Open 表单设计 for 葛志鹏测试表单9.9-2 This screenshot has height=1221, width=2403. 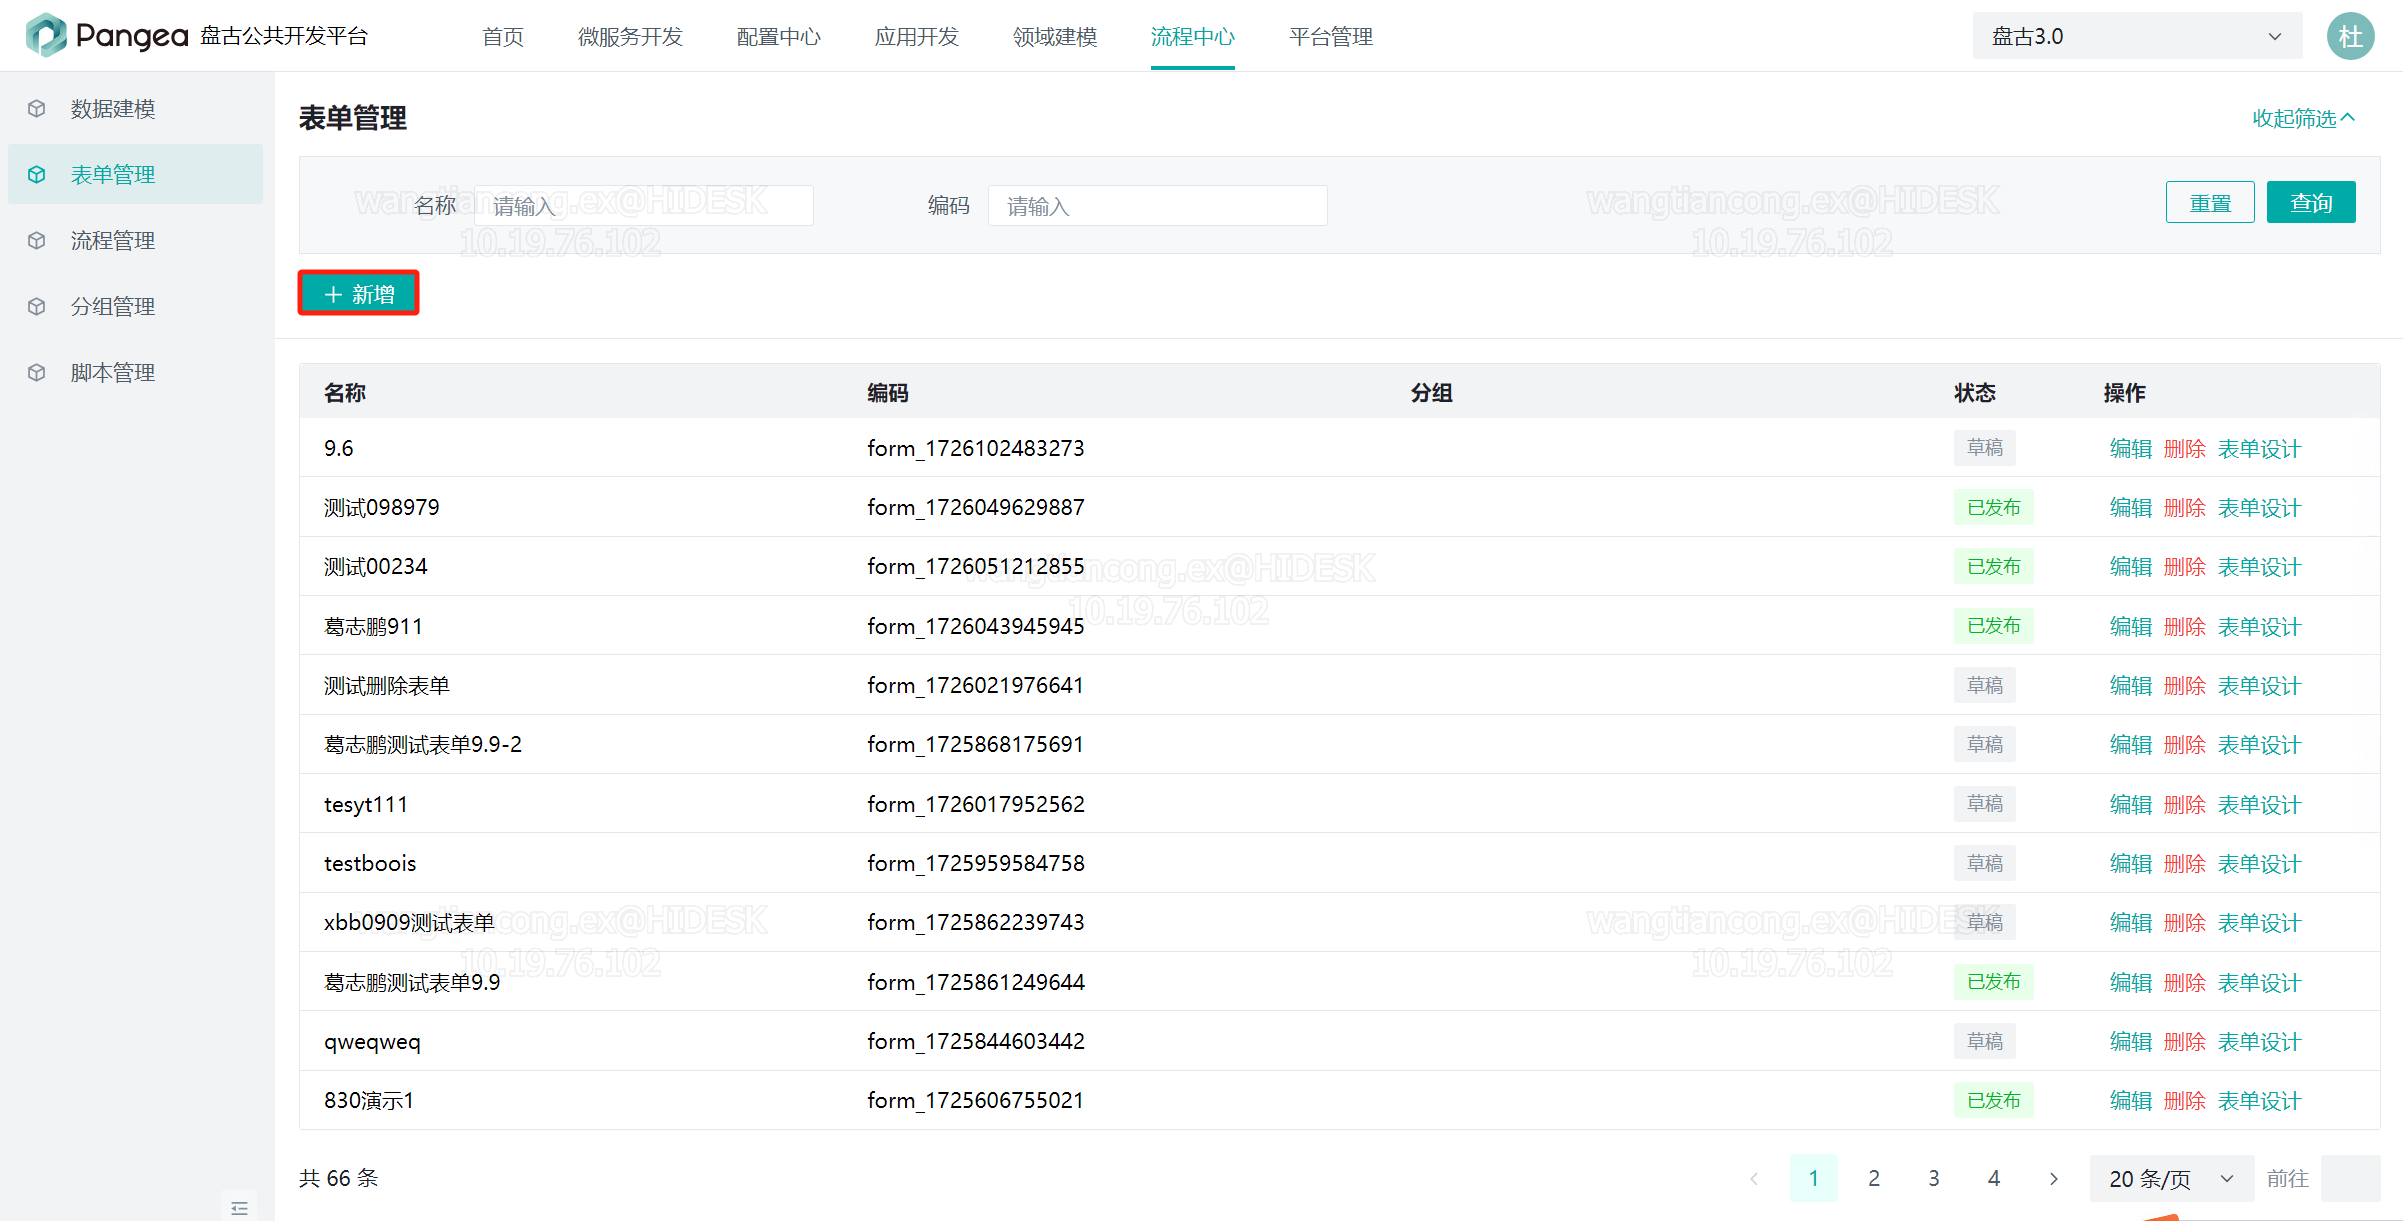[x=2259, y=745]
